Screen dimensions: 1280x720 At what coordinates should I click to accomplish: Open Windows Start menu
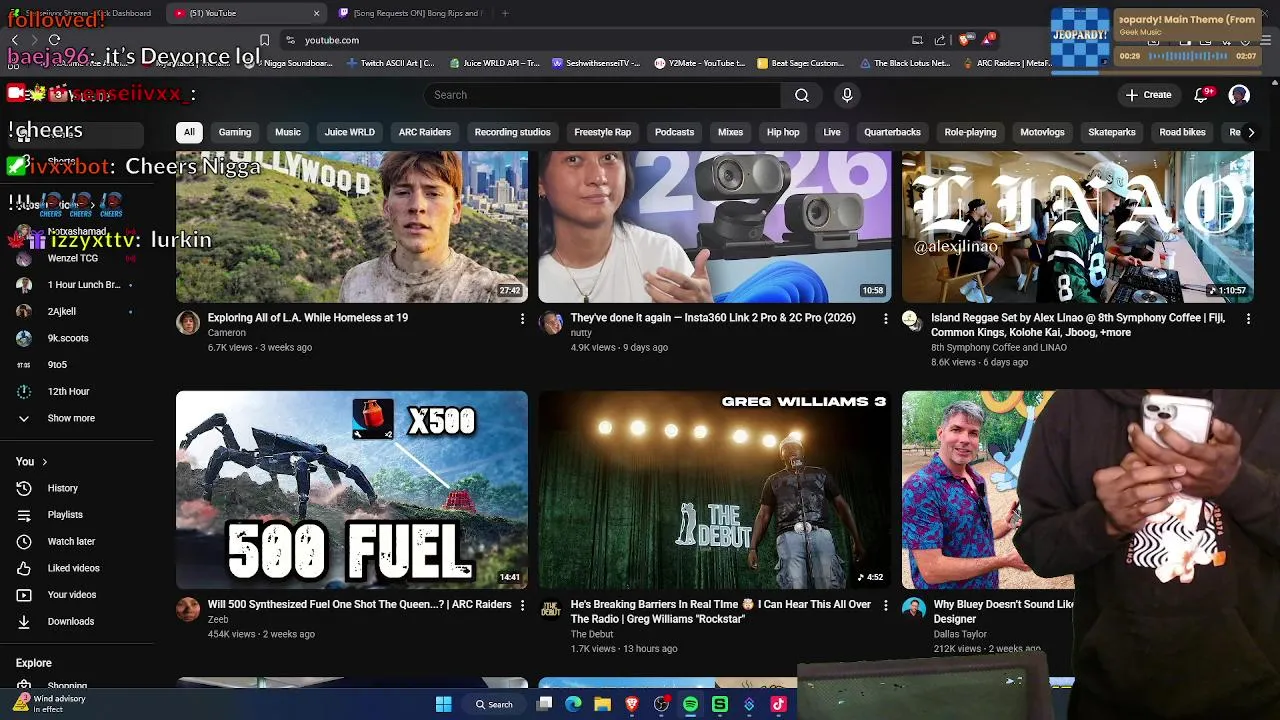coord(444,704)
